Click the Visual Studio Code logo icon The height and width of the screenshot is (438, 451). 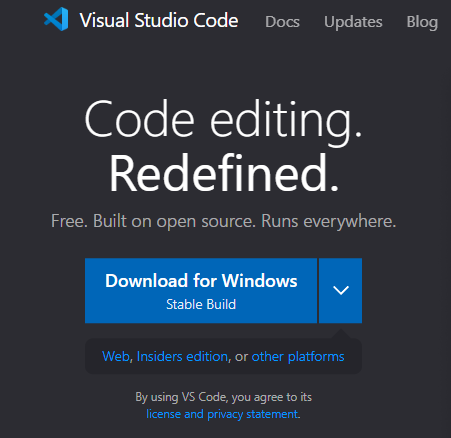tap(56, 19)
